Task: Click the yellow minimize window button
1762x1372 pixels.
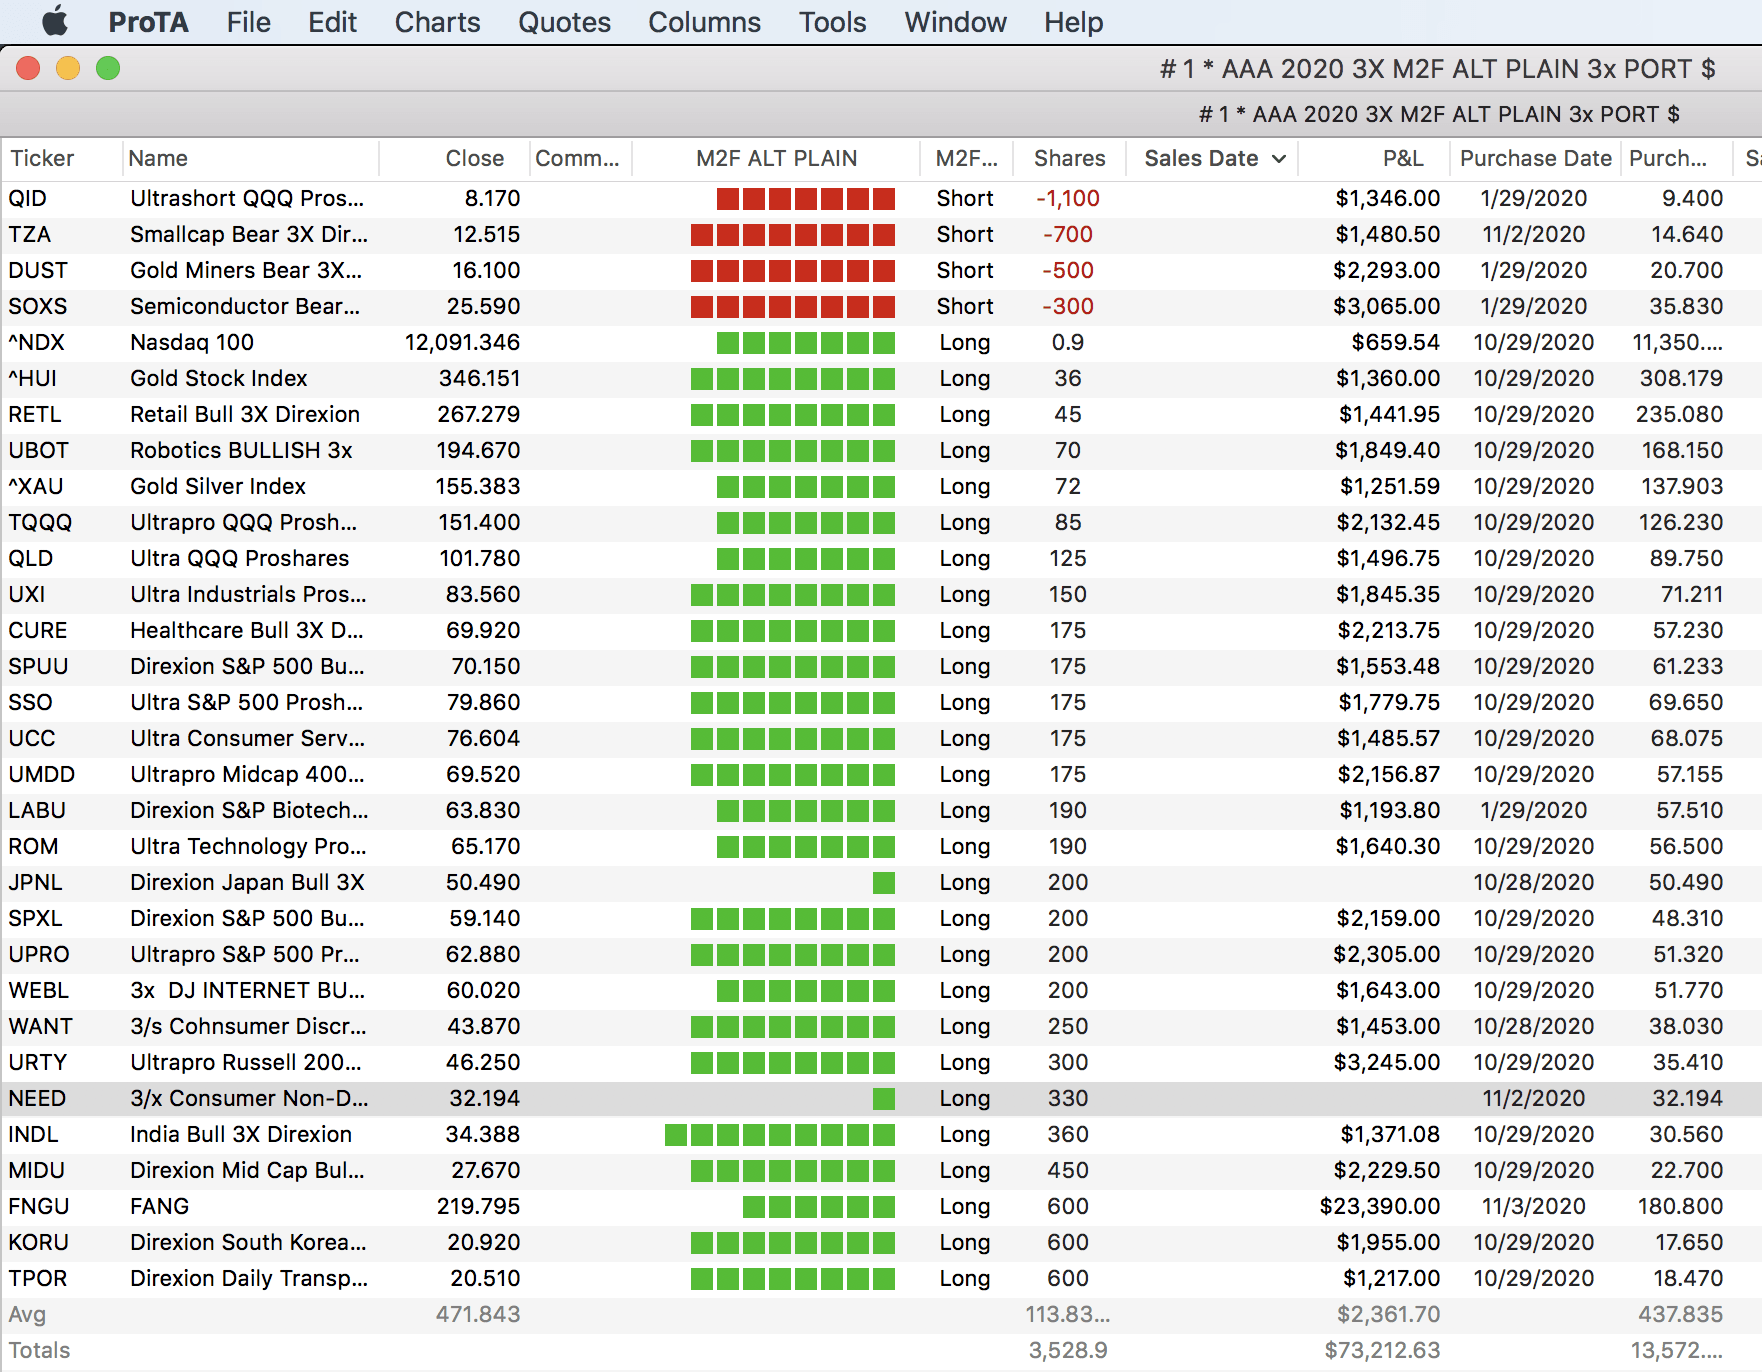Action: click(x=68, y=68)
